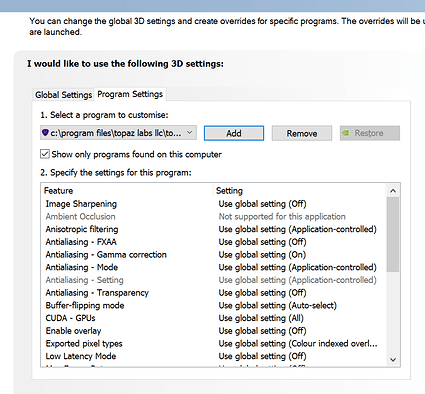
Task: Open CUDA - GPUs setting value (All)
Action: (x=261, y=318)
